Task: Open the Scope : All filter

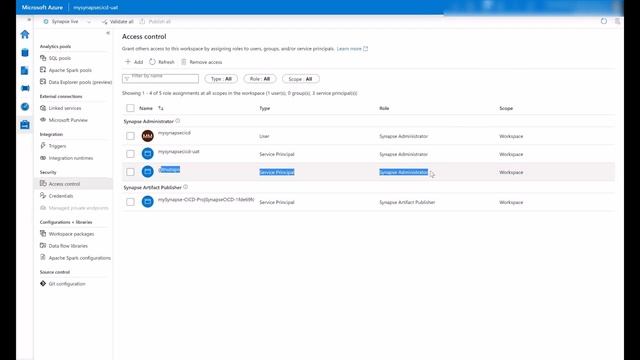Action: 301,79
